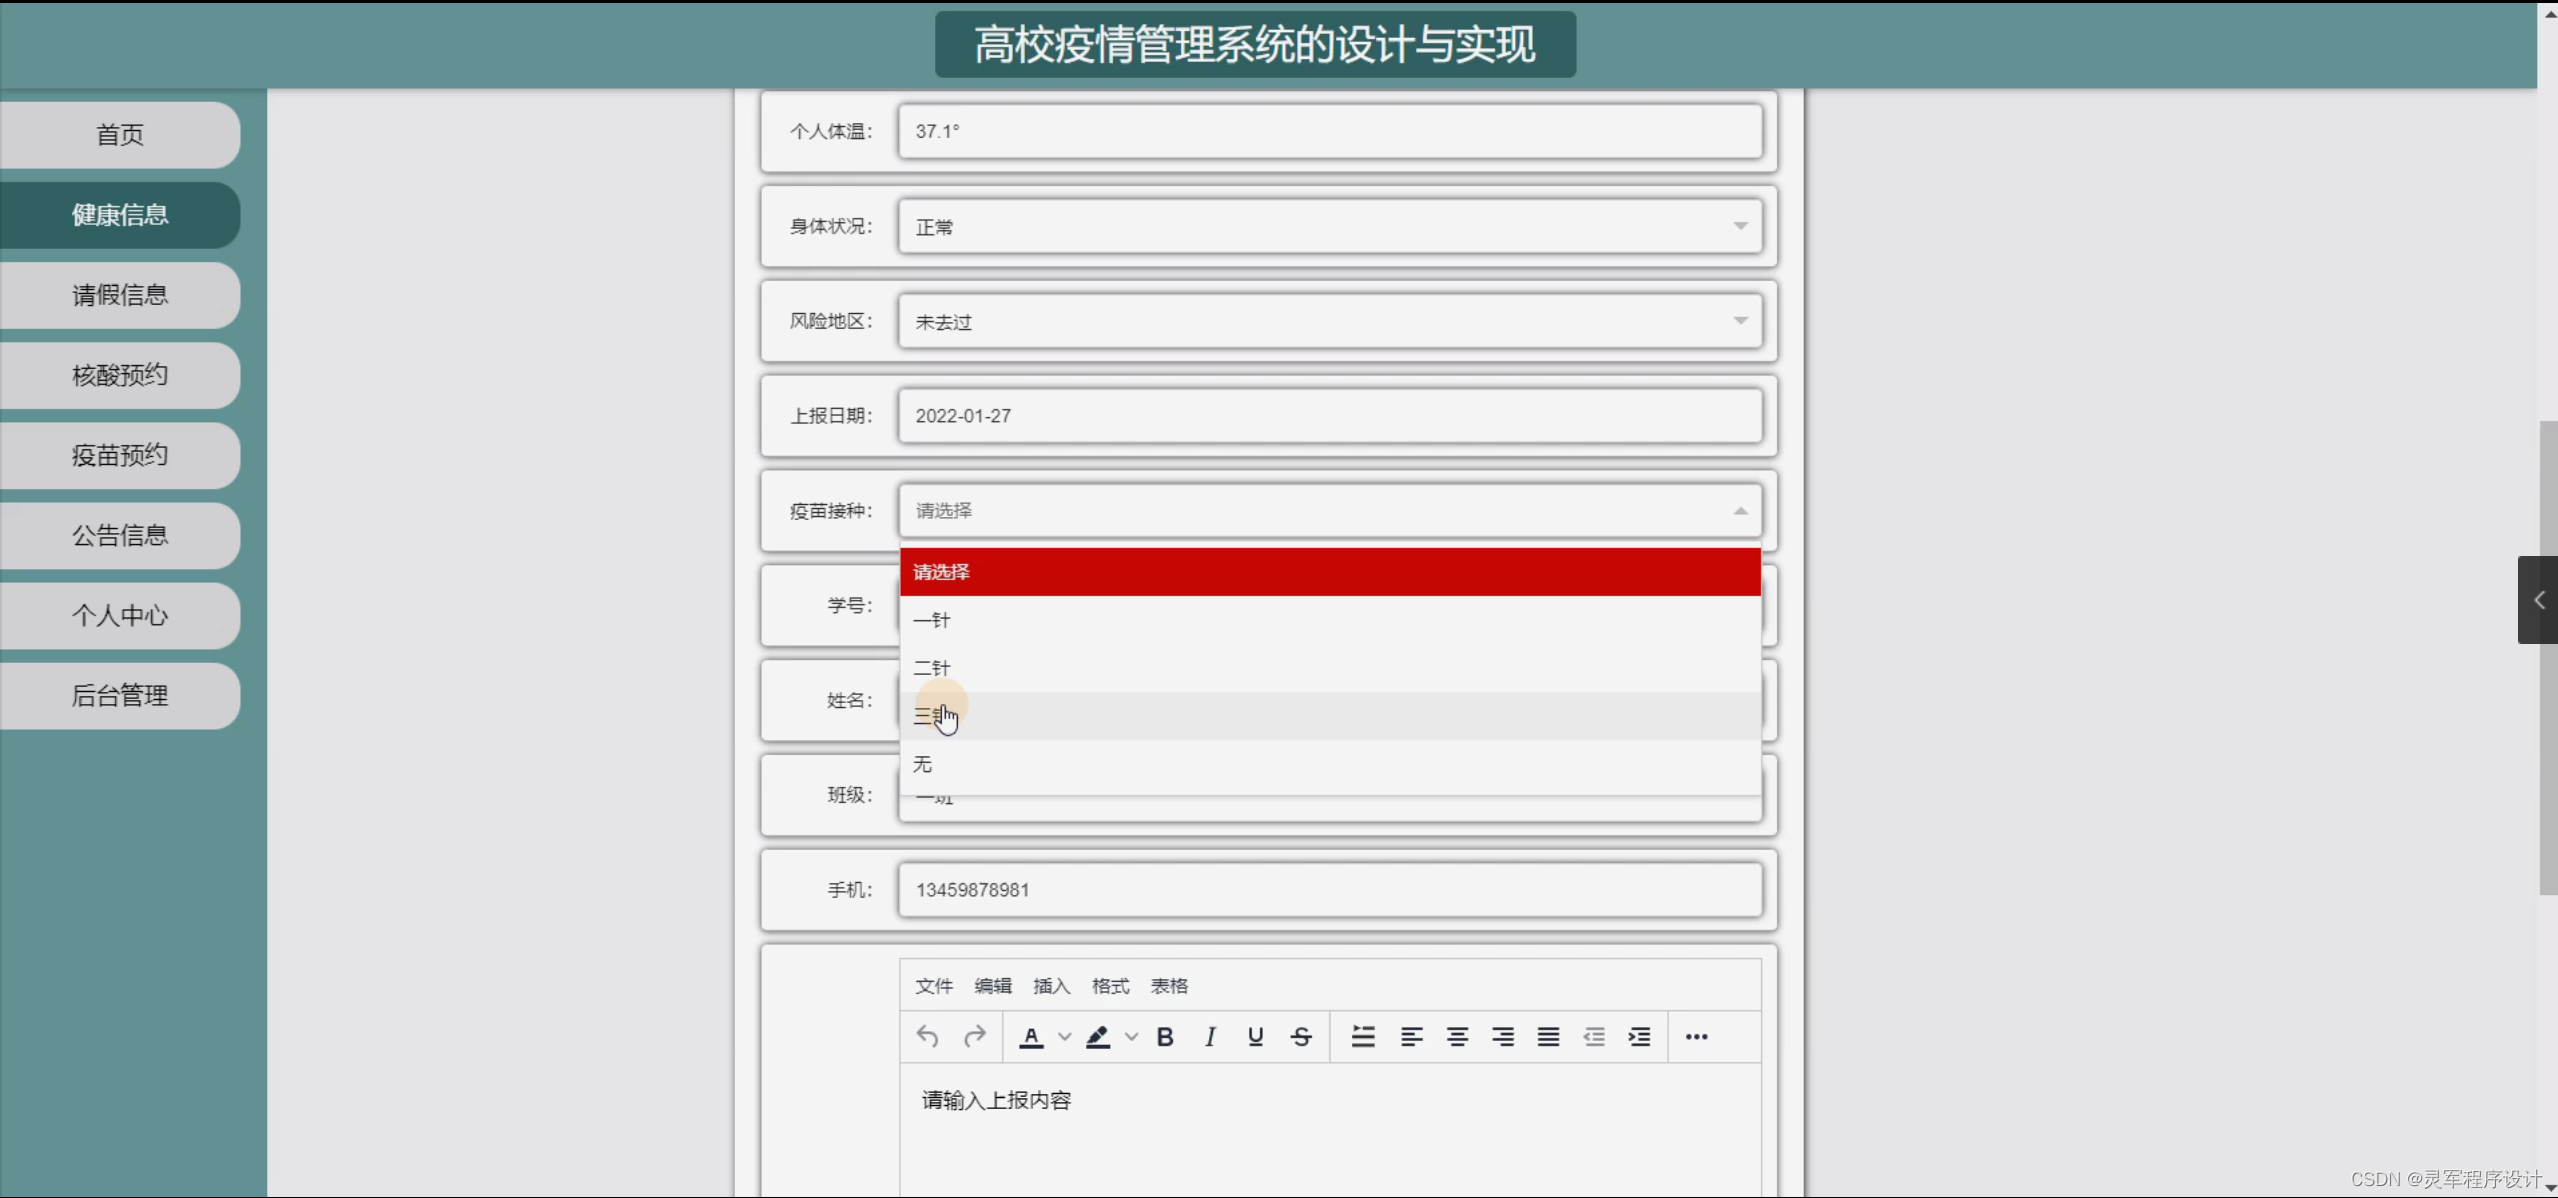This screenshot has width=2558, height=1198.
Task: Open the 格式 menu in the editor
Action: pos(1110,986)
